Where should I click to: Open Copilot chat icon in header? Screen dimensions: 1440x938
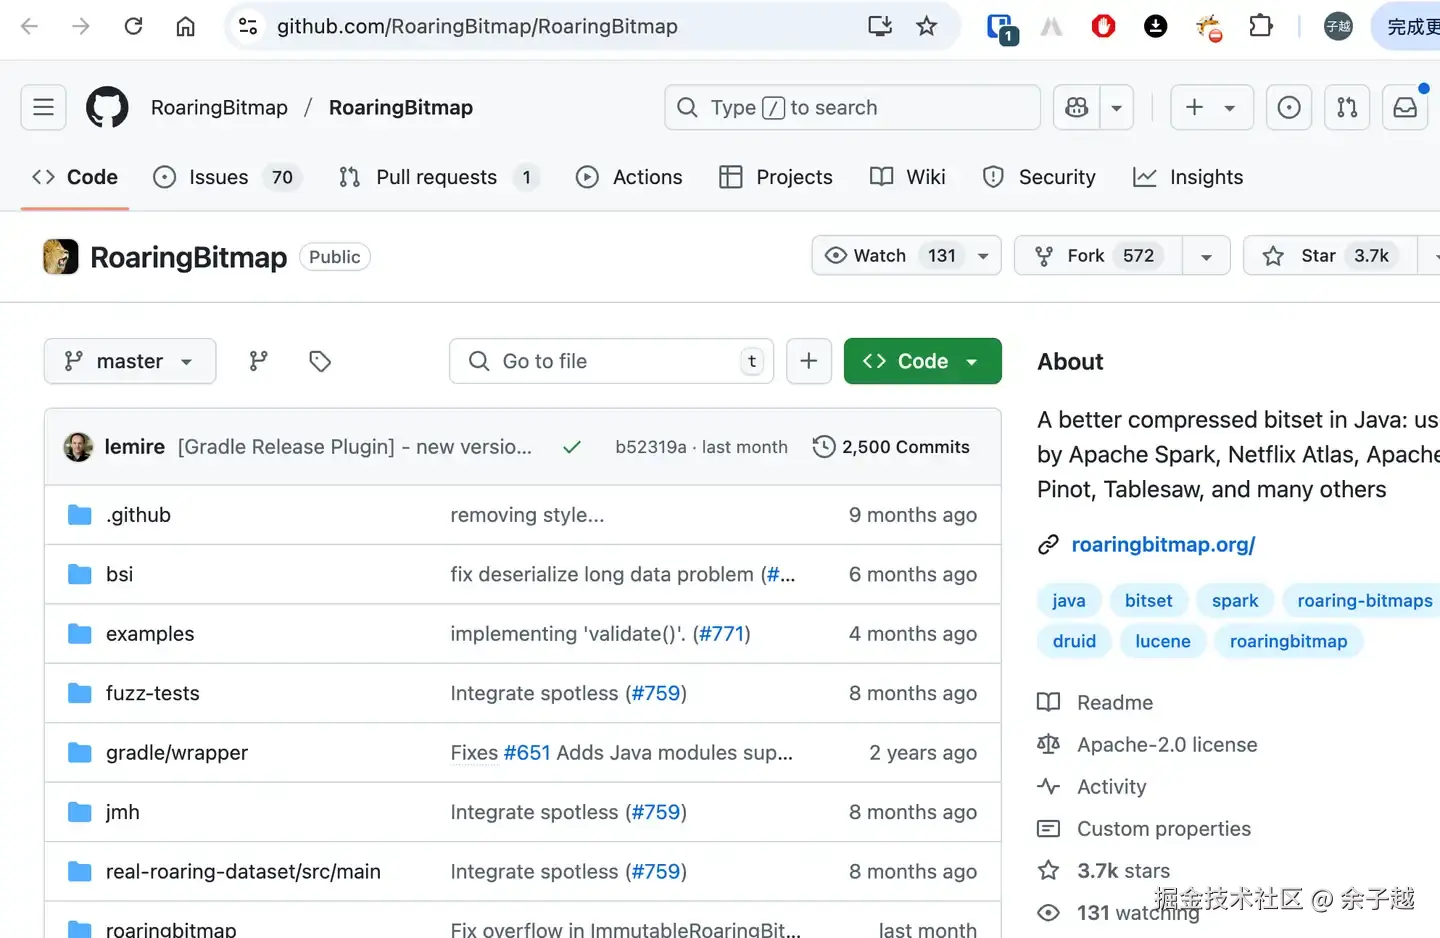(x=1077, y=107)
